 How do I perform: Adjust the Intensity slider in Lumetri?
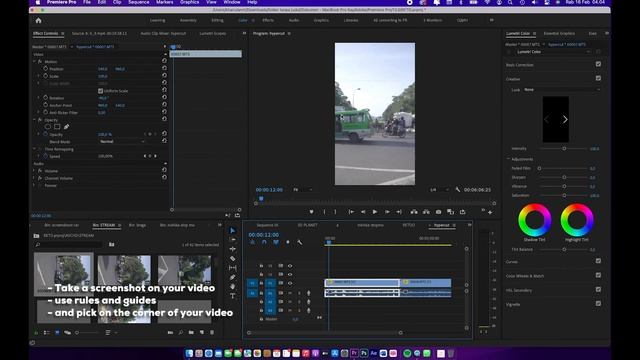tap(564, 149)
